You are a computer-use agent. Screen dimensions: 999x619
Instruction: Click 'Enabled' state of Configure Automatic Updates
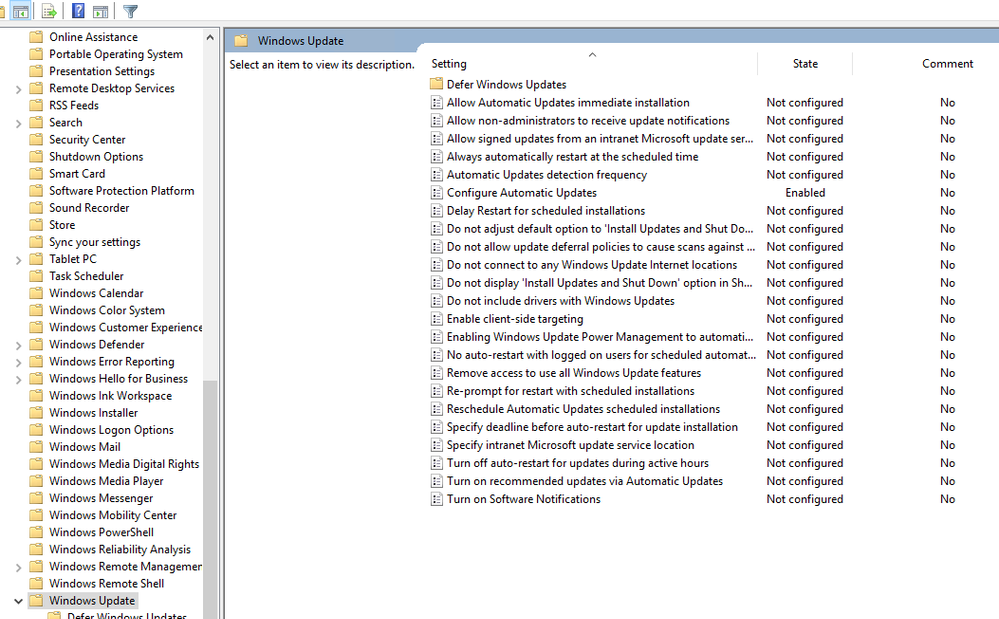[805, 192]
